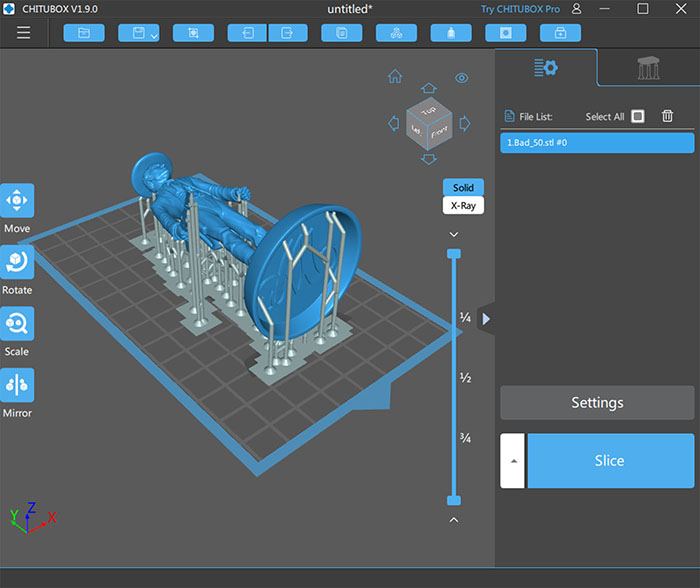Toggle the eye view visibility icon
The width and height of the screenshot is (700, 588).
461,77
